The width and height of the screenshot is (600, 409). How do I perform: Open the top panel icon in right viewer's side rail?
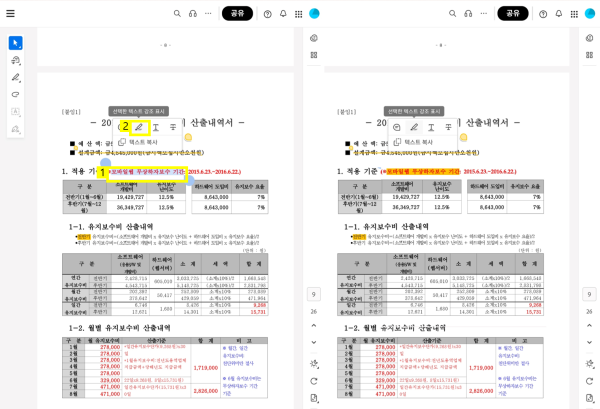(589, 38)
